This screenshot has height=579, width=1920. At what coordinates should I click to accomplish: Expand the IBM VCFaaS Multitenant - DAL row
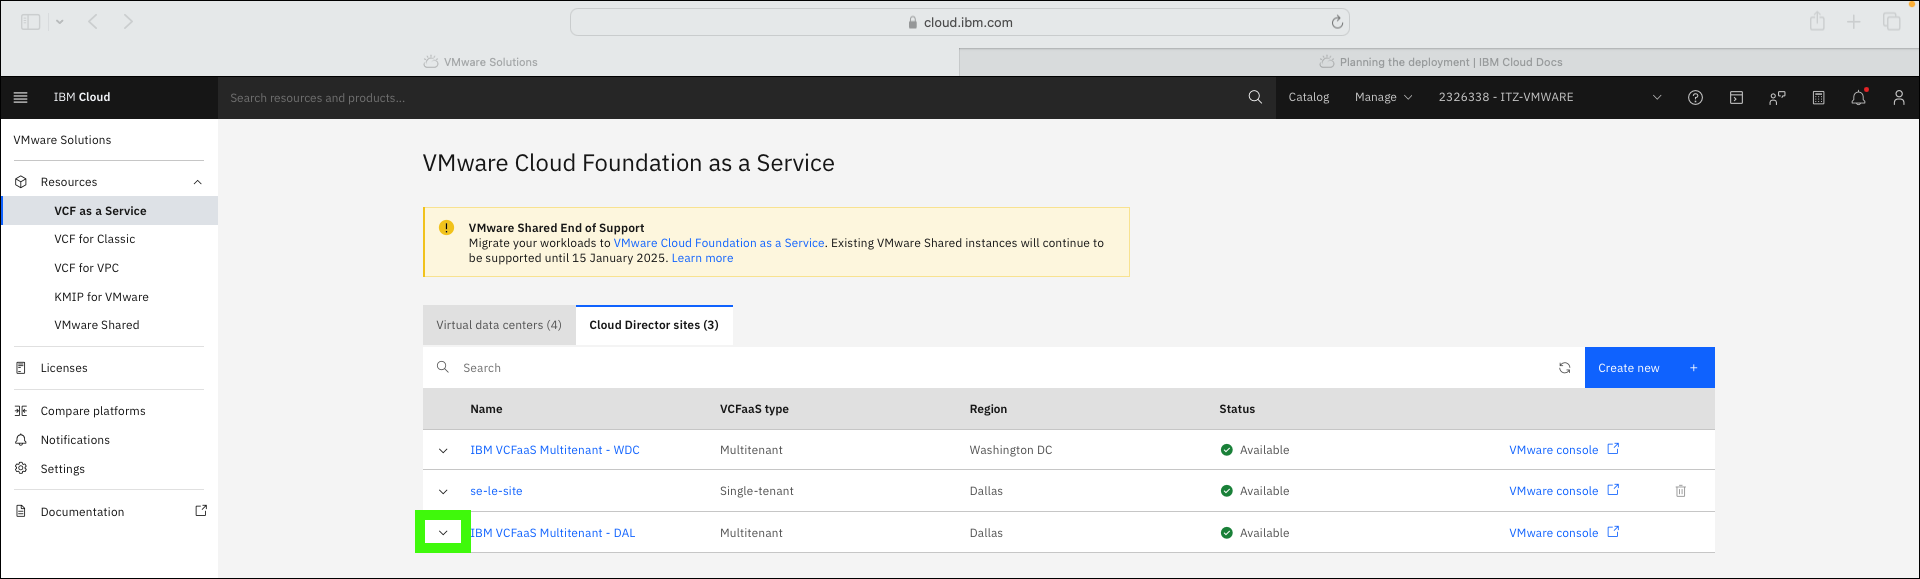(x=443, y=533)
